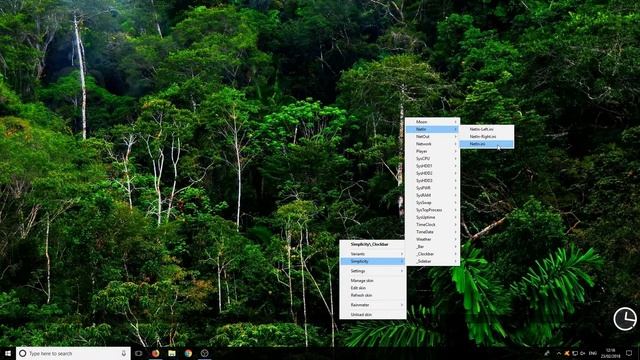Open the _Clockbar skin folder
640x360 pixels.
432,254
